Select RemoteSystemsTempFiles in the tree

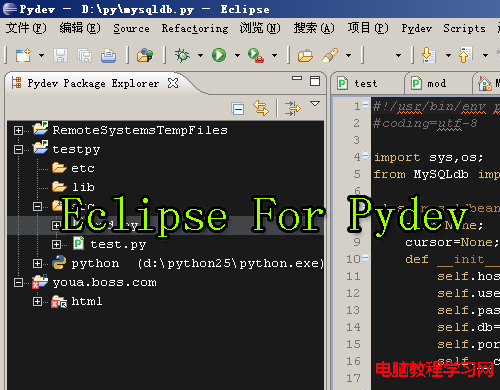tap(140, 130)
